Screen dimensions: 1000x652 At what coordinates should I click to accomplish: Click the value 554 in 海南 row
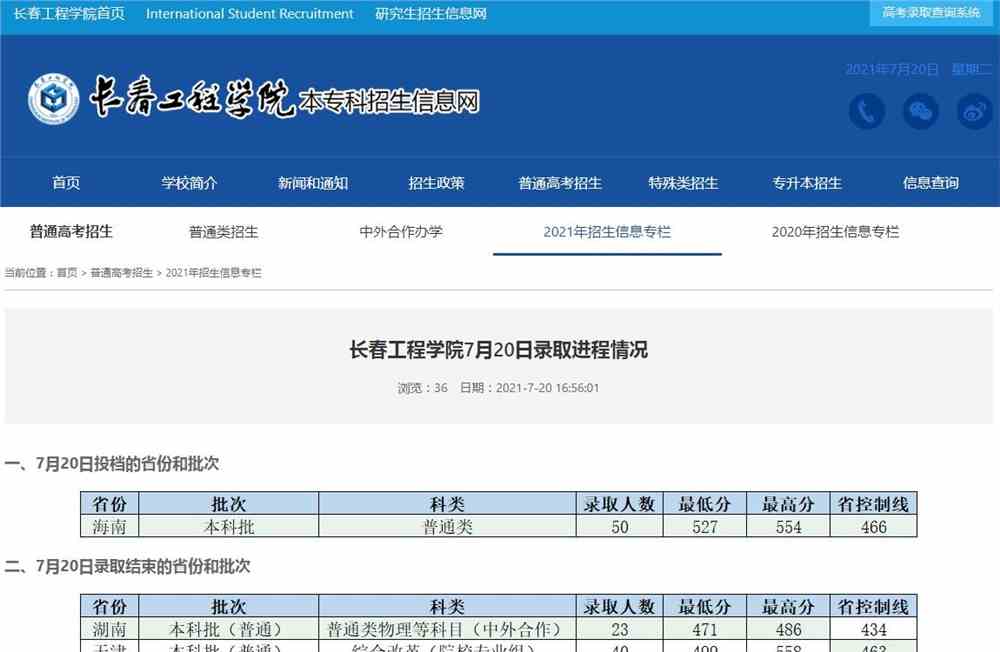(x=788, y=527)
